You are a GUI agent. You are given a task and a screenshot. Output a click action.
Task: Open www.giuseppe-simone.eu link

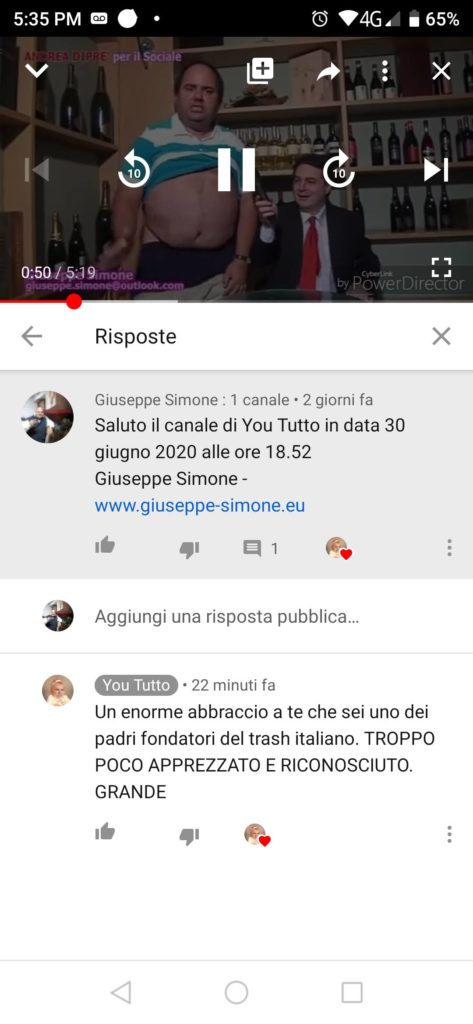click(200, 505)
